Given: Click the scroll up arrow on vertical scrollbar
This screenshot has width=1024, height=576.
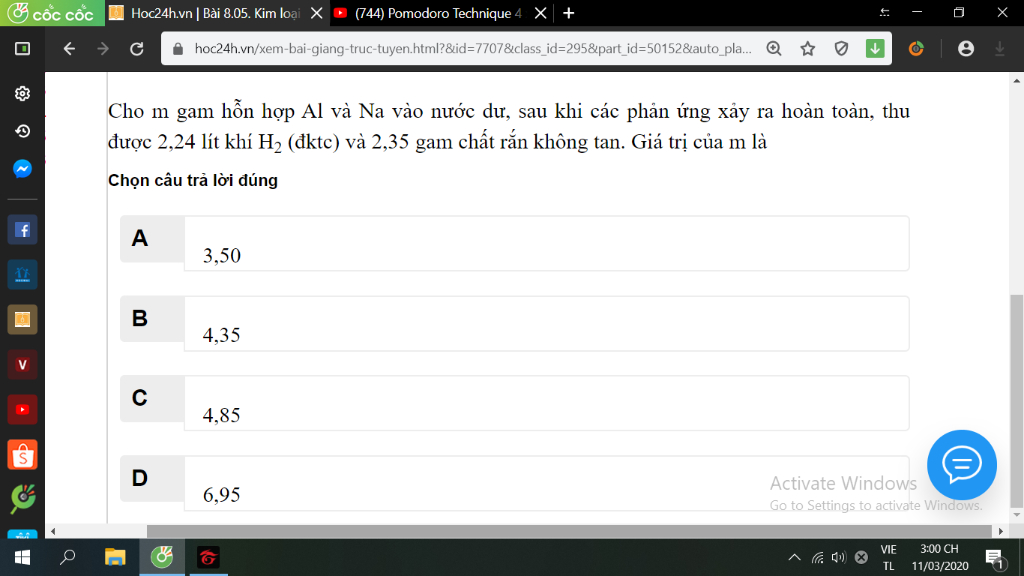Looking at the screenshot, I should click(x=1017, y=80).
